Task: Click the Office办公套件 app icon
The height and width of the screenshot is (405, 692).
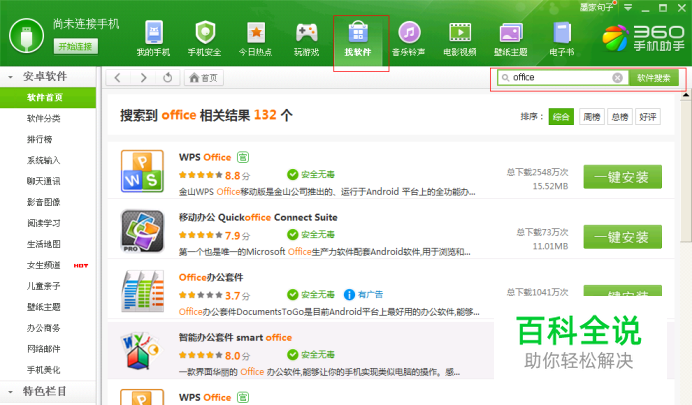Action: 142,291
